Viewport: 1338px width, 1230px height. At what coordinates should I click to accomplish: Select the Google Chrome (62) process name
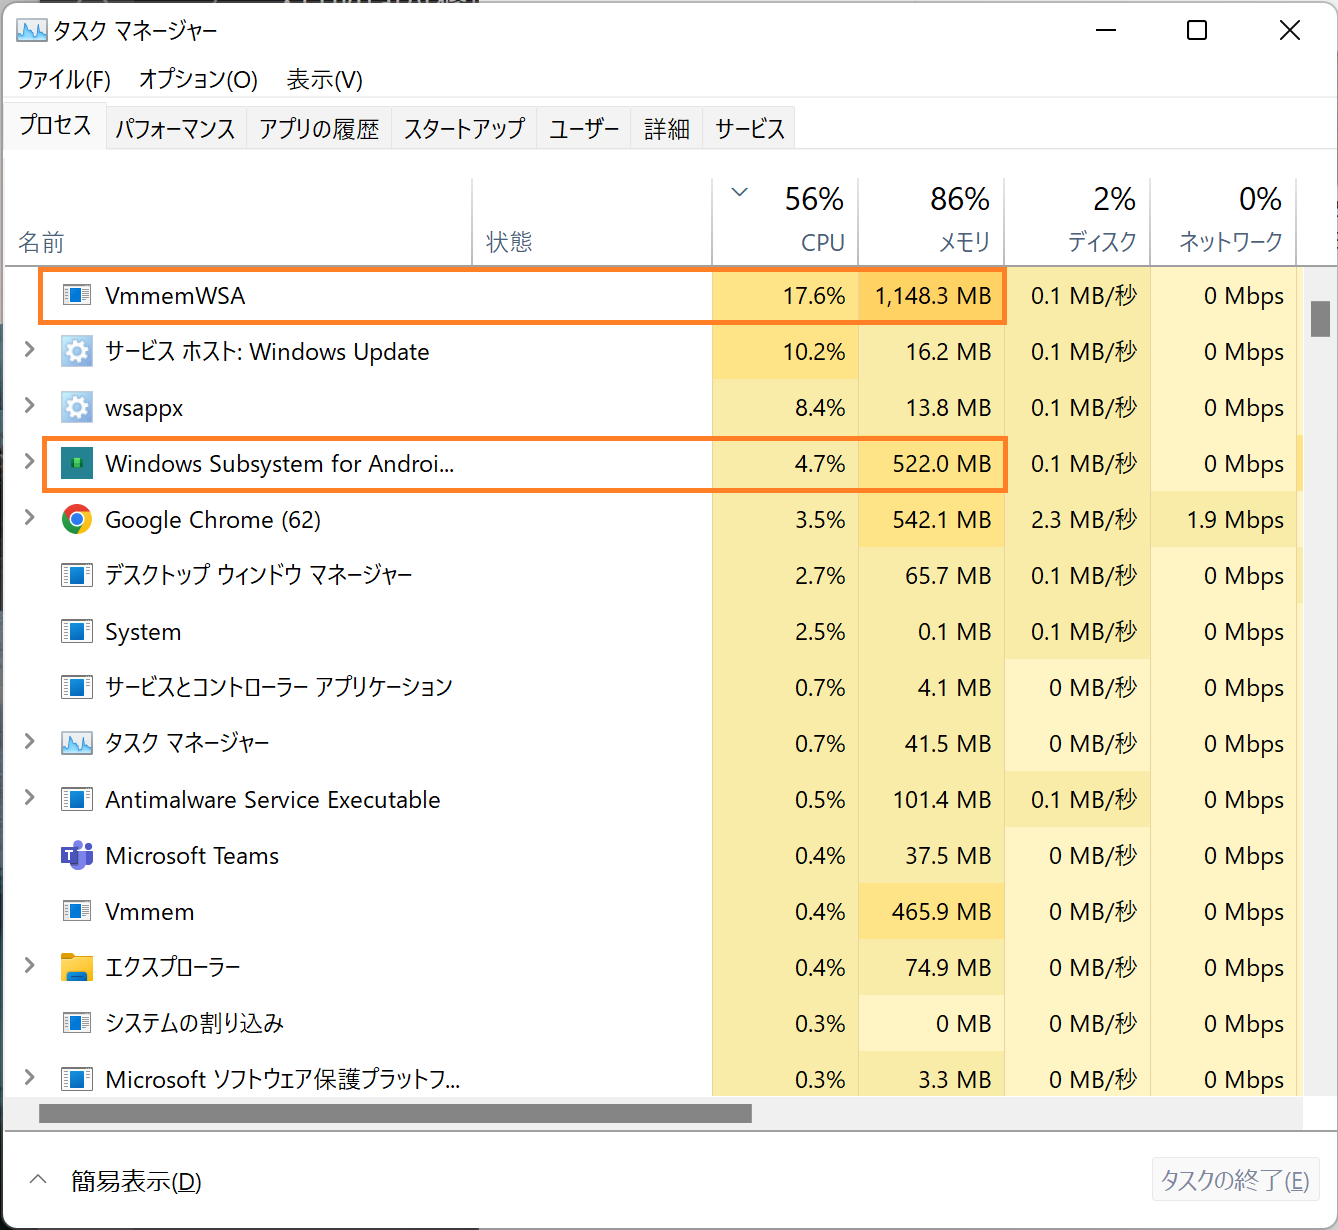click(213, 520)
